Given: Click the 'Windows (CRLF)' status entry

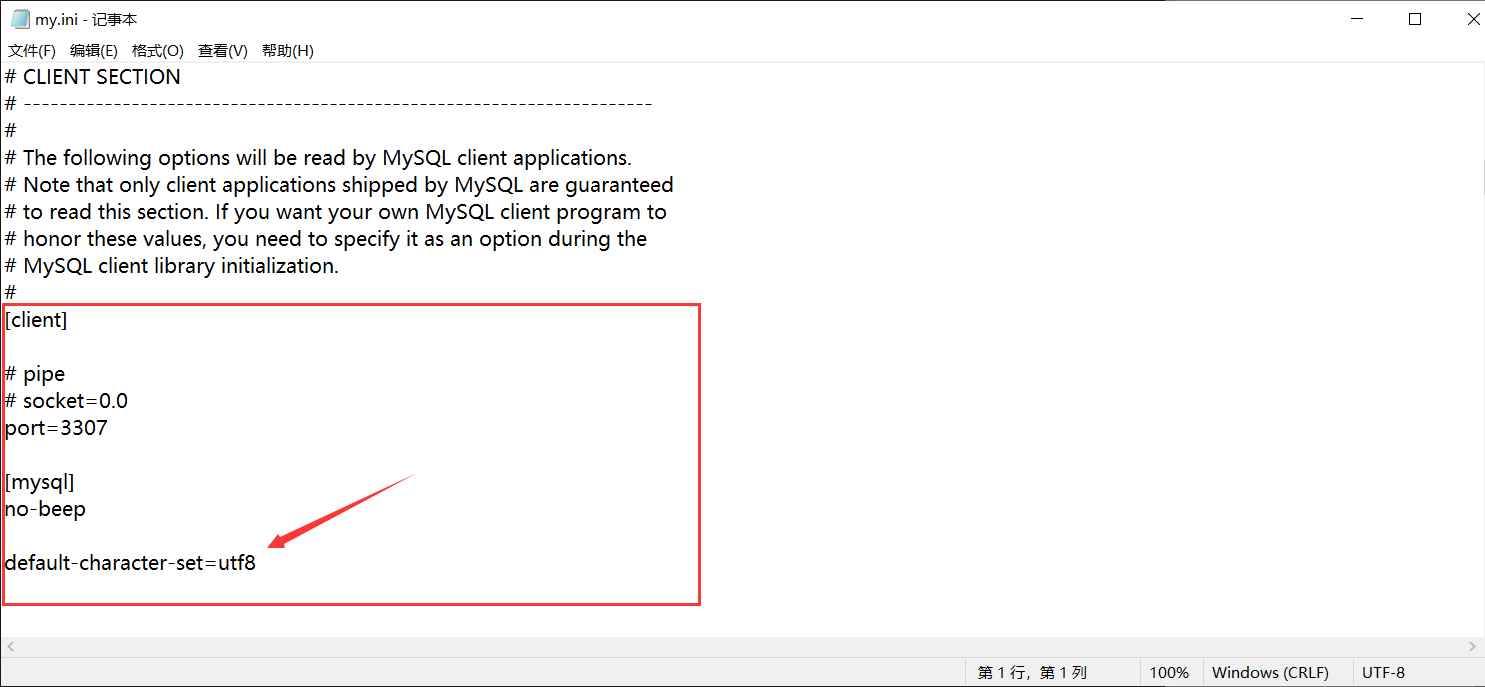Looking at the screenshot, I should [1270, 673].
